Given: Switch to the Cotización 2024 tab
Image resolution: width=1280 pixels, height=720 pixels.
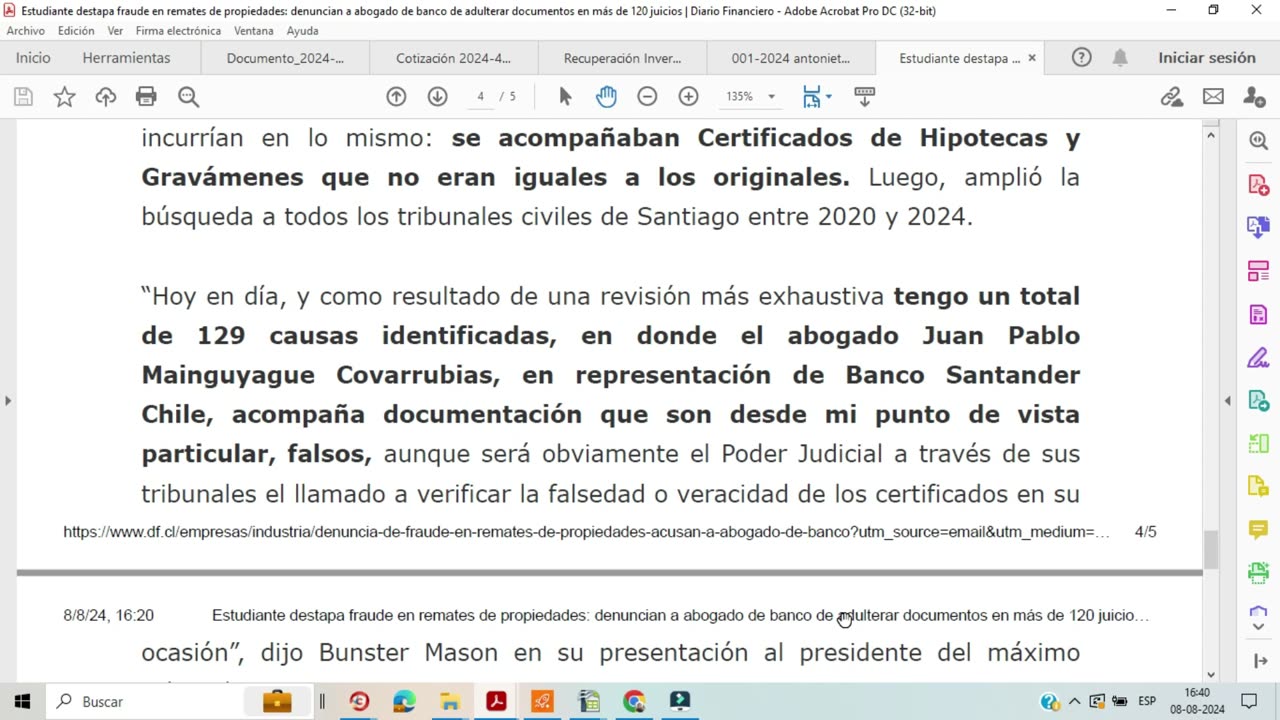Looking at the screenshot, I should [x=453, y=58].
